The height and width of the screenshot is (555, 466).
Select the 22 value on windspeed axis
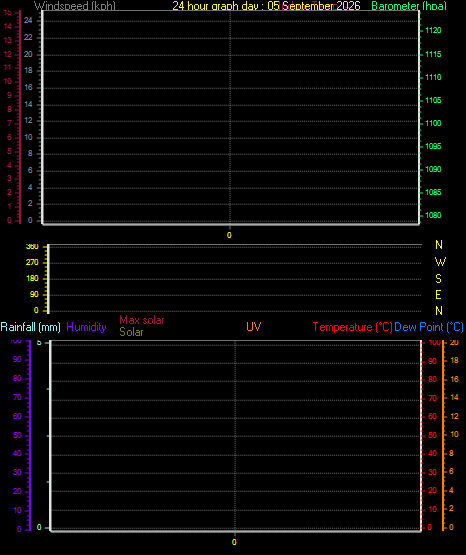coord(28,38)
